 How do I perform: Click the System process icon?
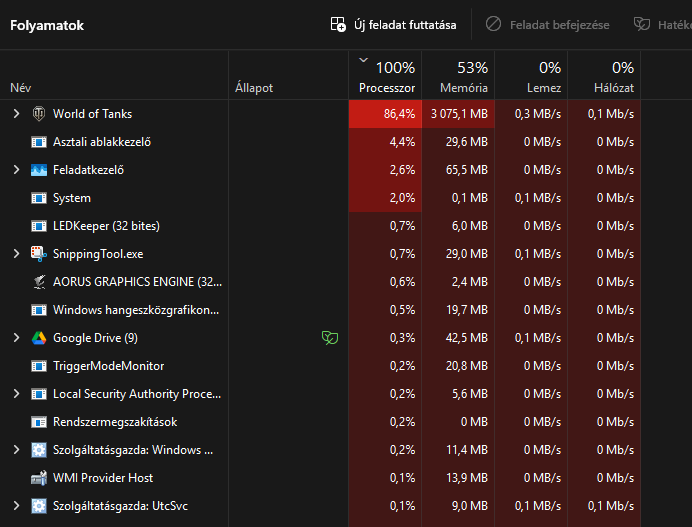coord(39,198)
